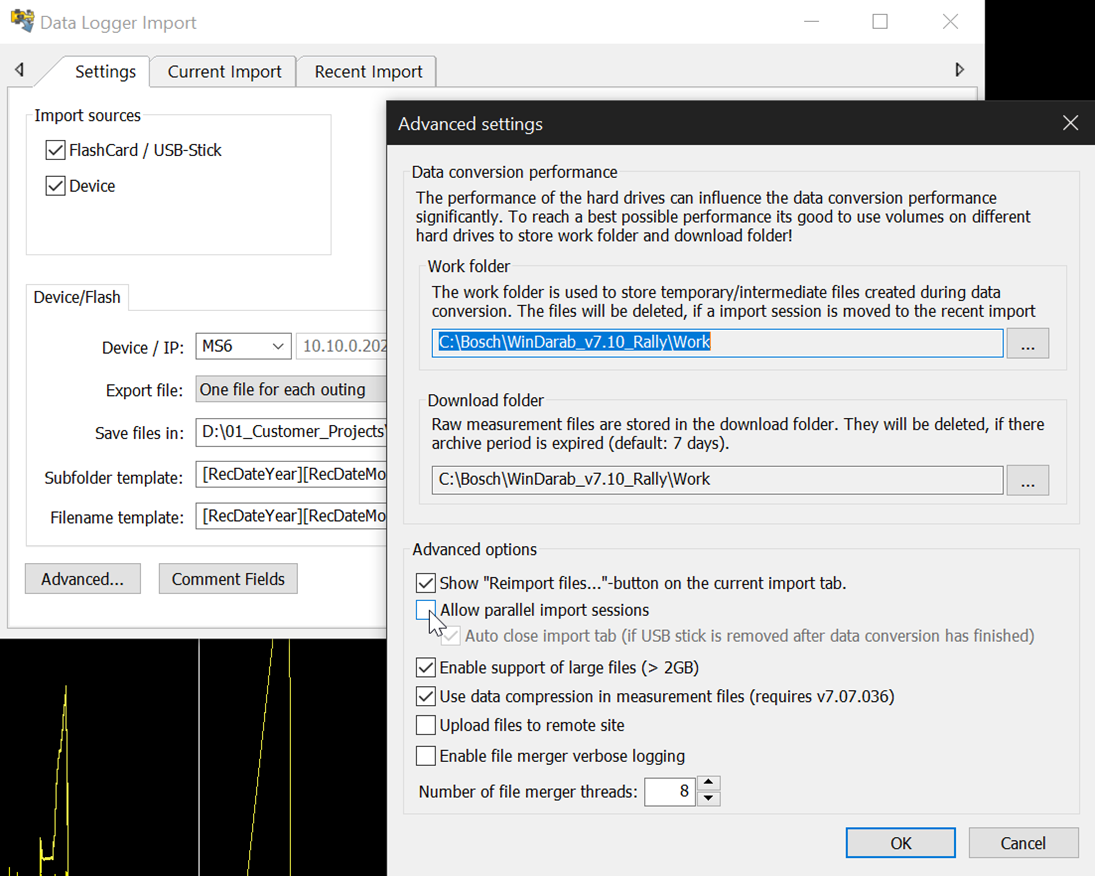Screen dimensions: 1095x876
Task: Browse for the Work folder path
Action: point(1027,343)
